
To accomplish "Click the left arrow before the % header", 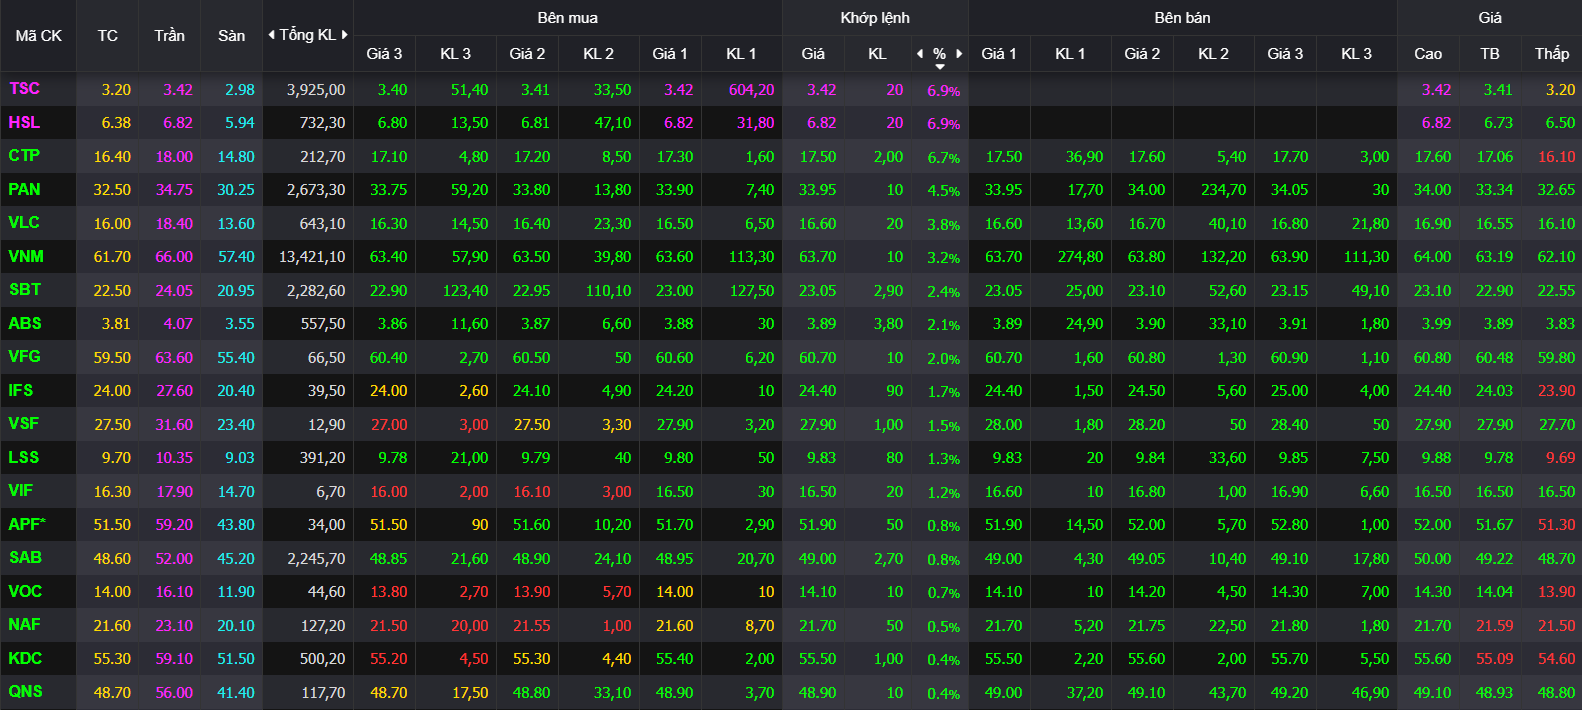I will (920, 54).
